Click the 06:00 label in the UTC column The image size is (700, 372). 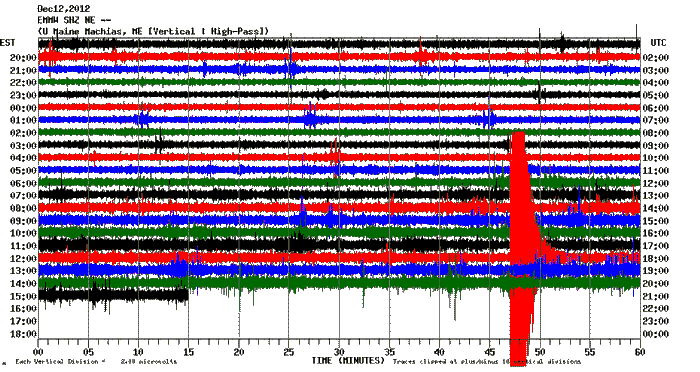tap(655, 108)
